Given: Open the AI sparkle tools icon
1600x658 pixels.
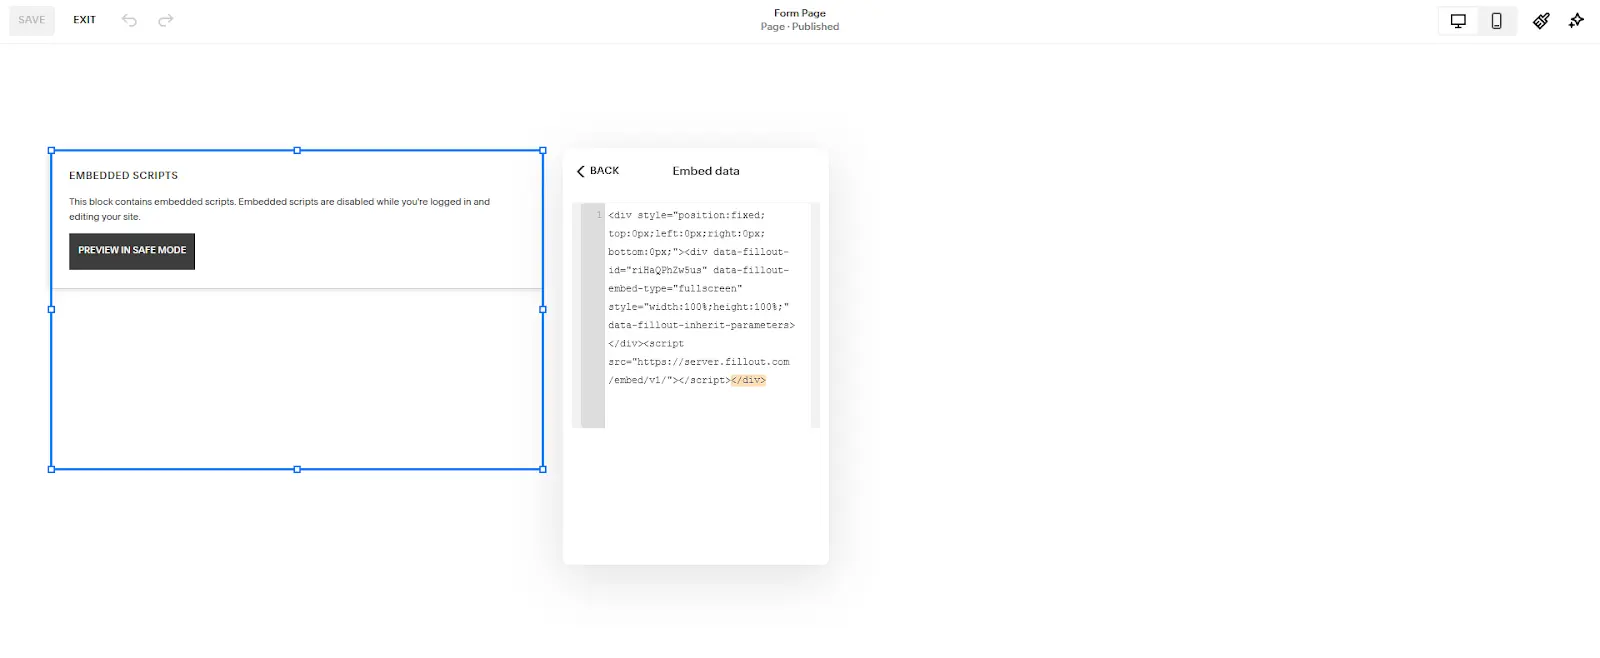Looking at the screenshot, I should [1577, 20].
